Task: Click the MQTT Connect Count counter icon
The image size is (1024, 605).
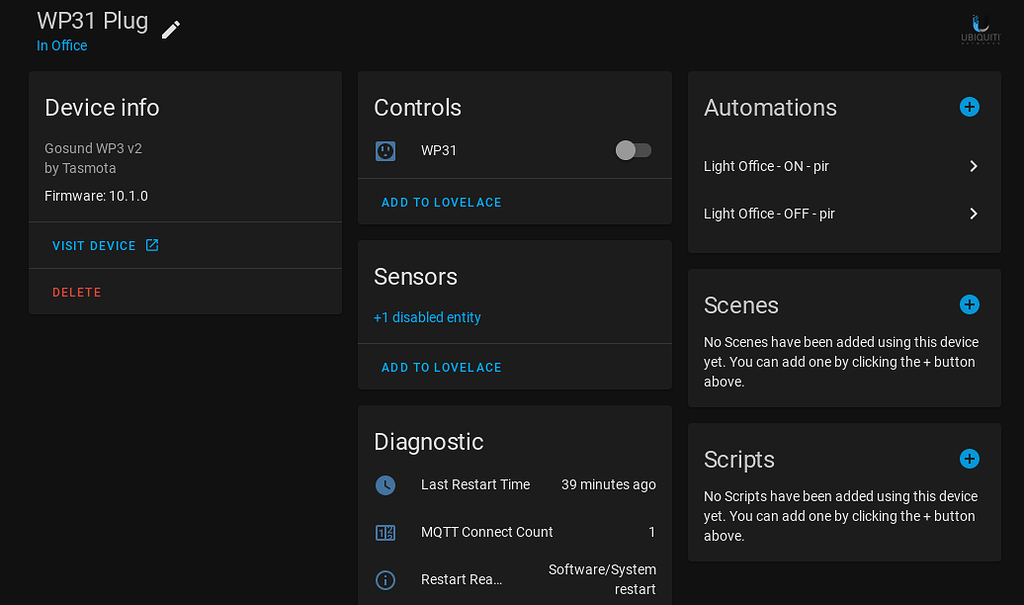Action: (385, 532)
